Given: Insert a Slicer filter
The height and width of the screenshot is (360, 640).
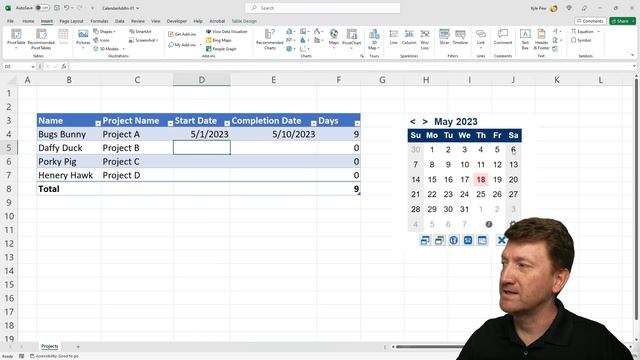Looking at the screenshot, I should [x=444, y=37].
